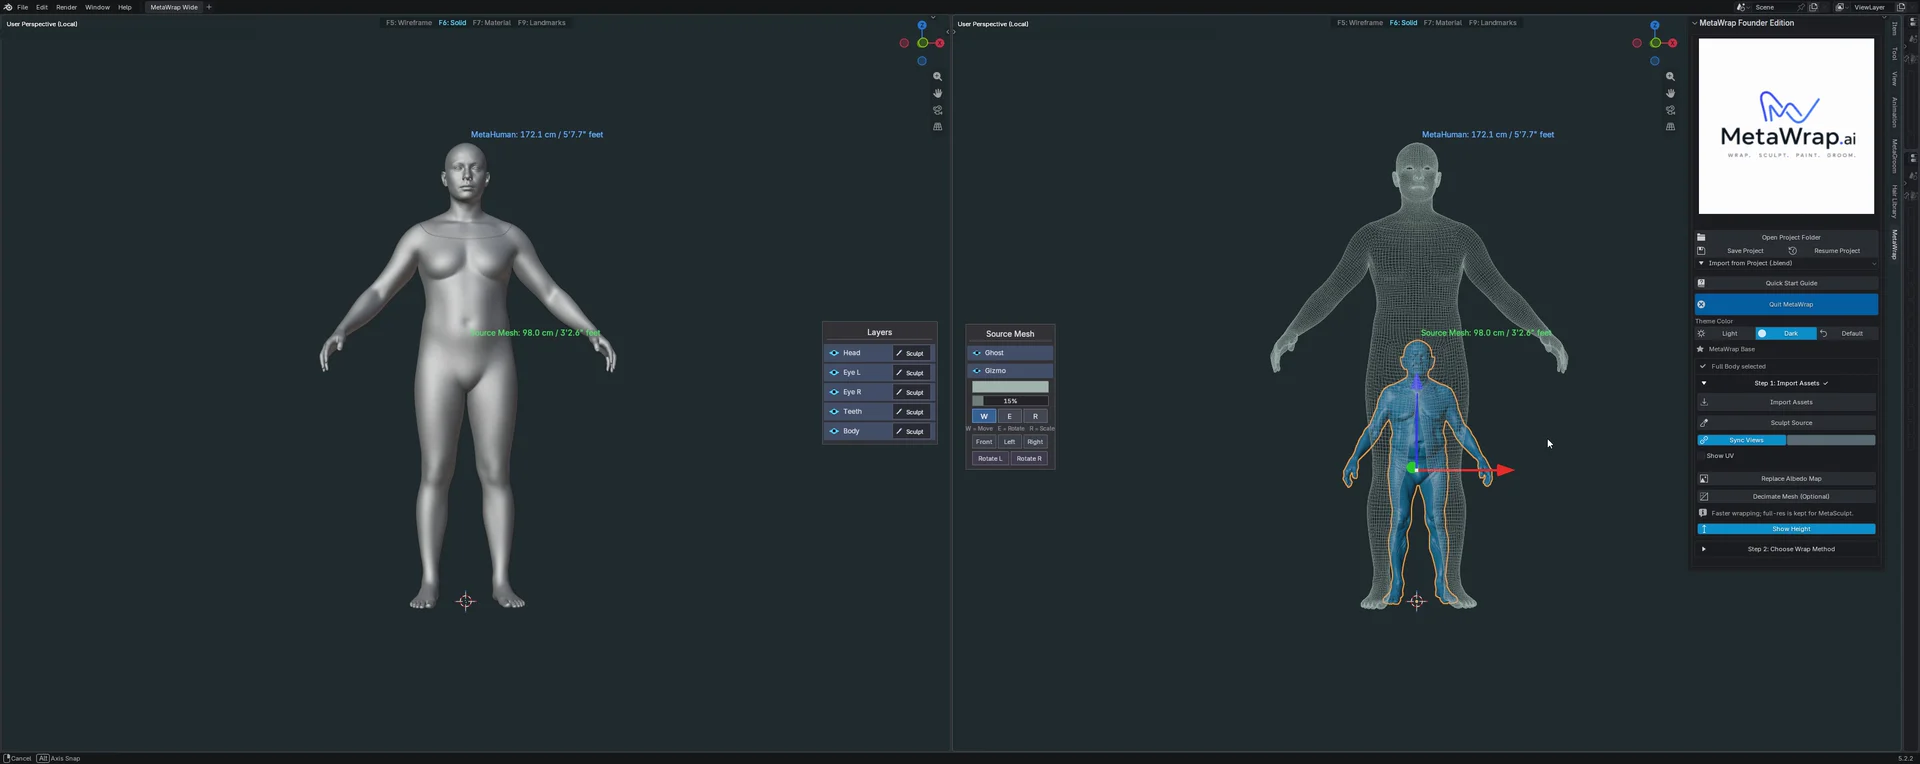Open the File menu
This screenshot has width=1920, height=764.
22,7
